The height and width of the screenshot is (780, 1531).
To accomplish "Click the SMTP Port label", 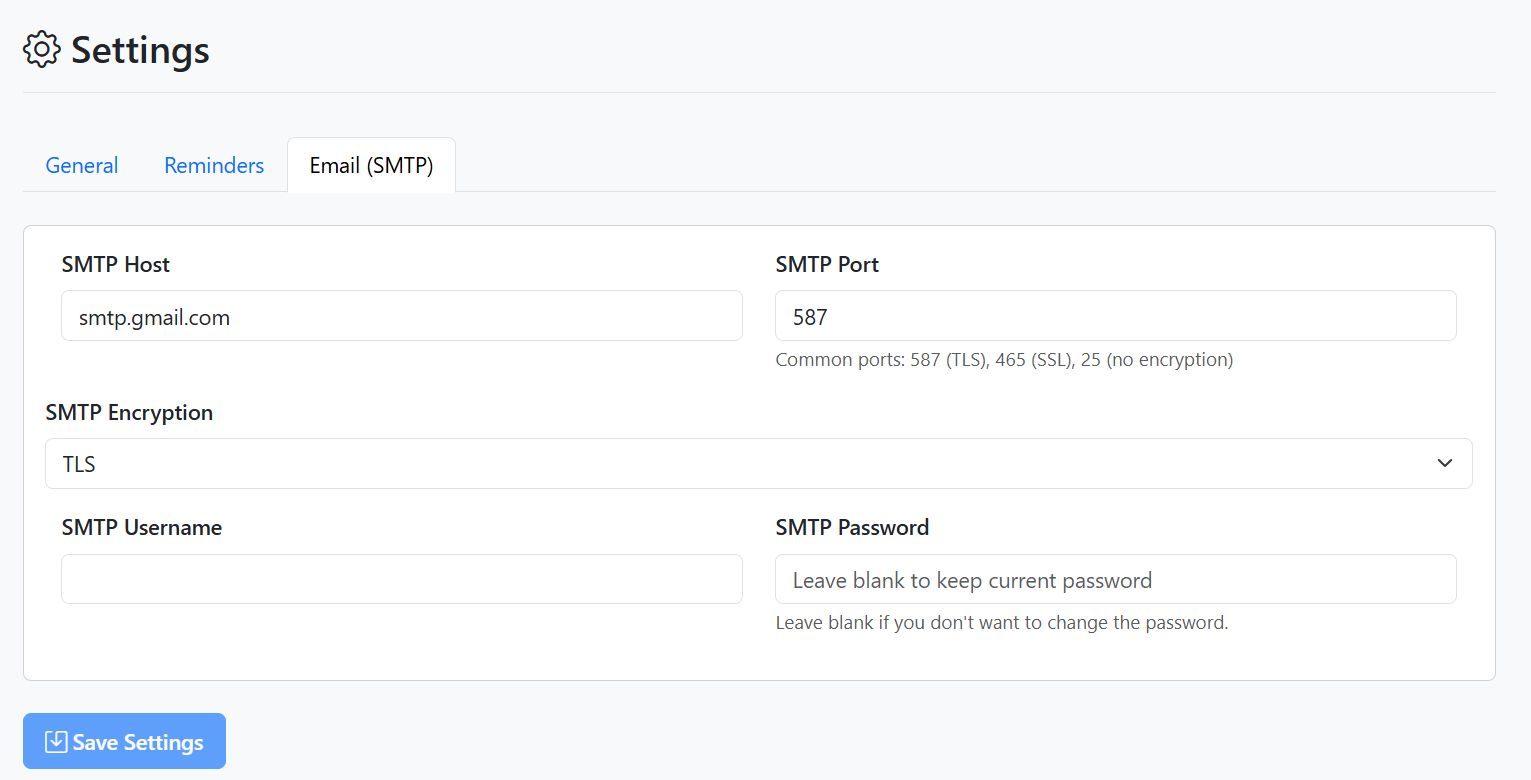I will 827,265.
